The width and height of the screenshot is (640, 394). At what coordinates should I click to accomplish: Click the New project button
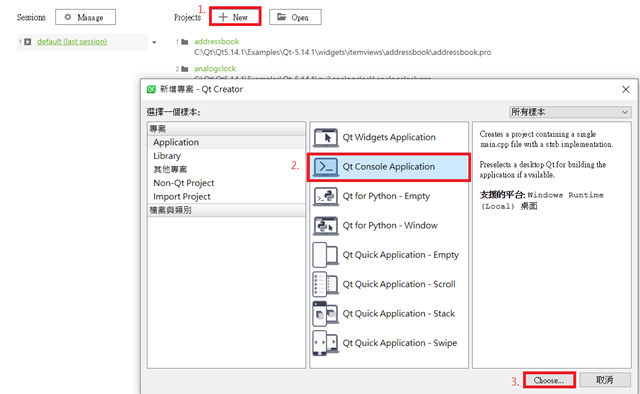235,17
